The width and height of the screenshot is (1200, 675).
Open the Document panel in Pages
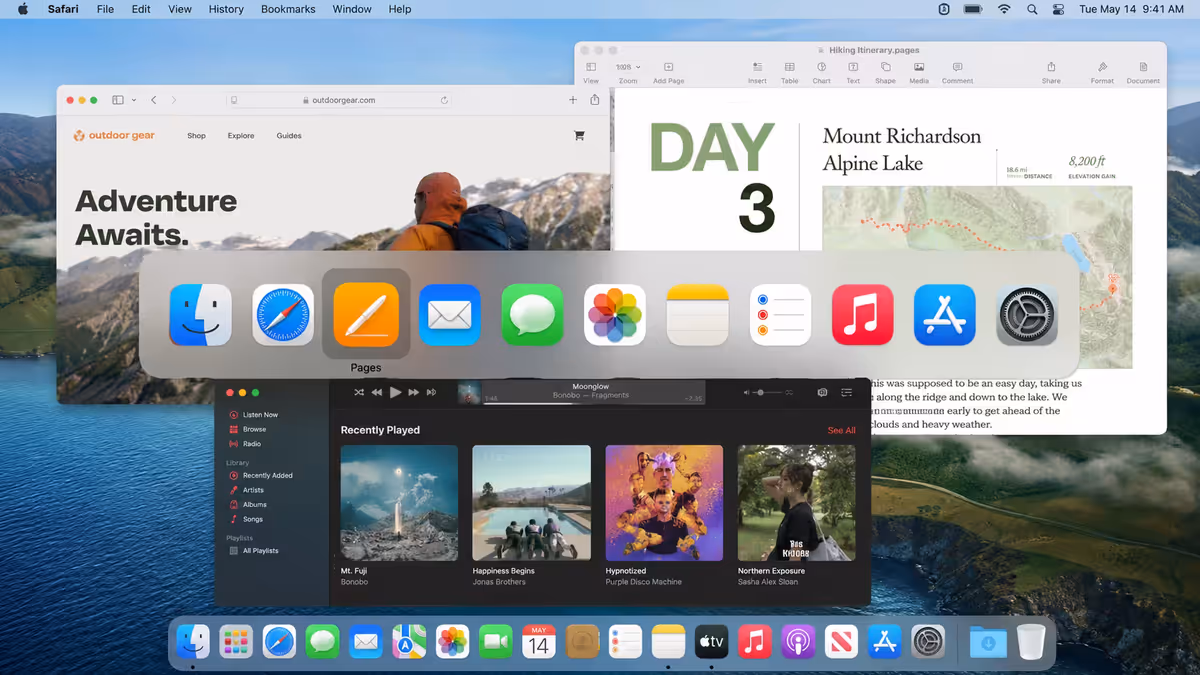(x=1143, y=72)
